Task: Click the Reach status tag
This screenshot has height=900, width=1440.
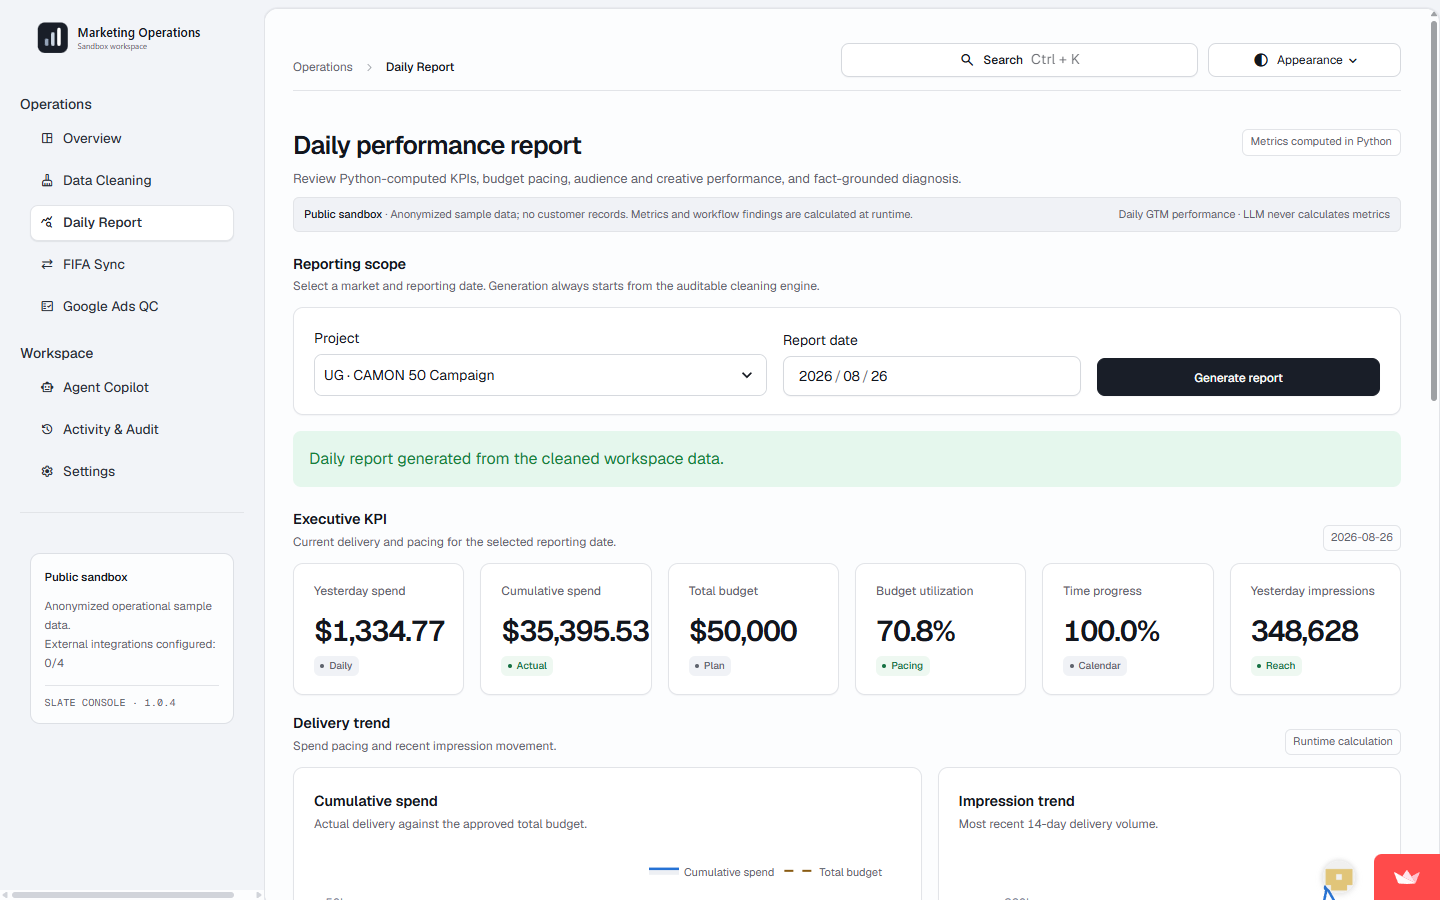Action: coord(1276,666)
